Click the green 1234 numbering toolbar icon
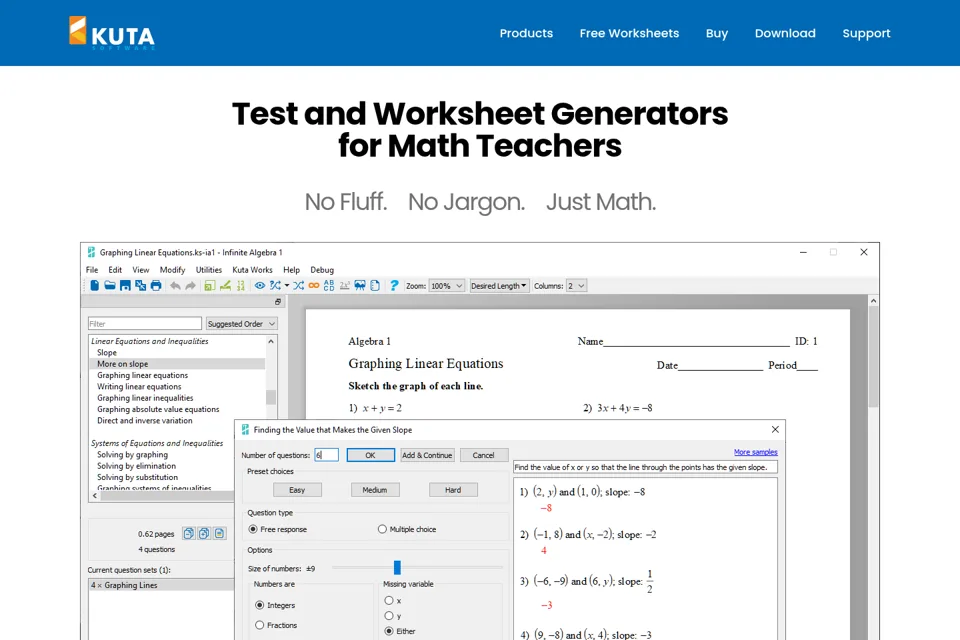 [241, 285]
